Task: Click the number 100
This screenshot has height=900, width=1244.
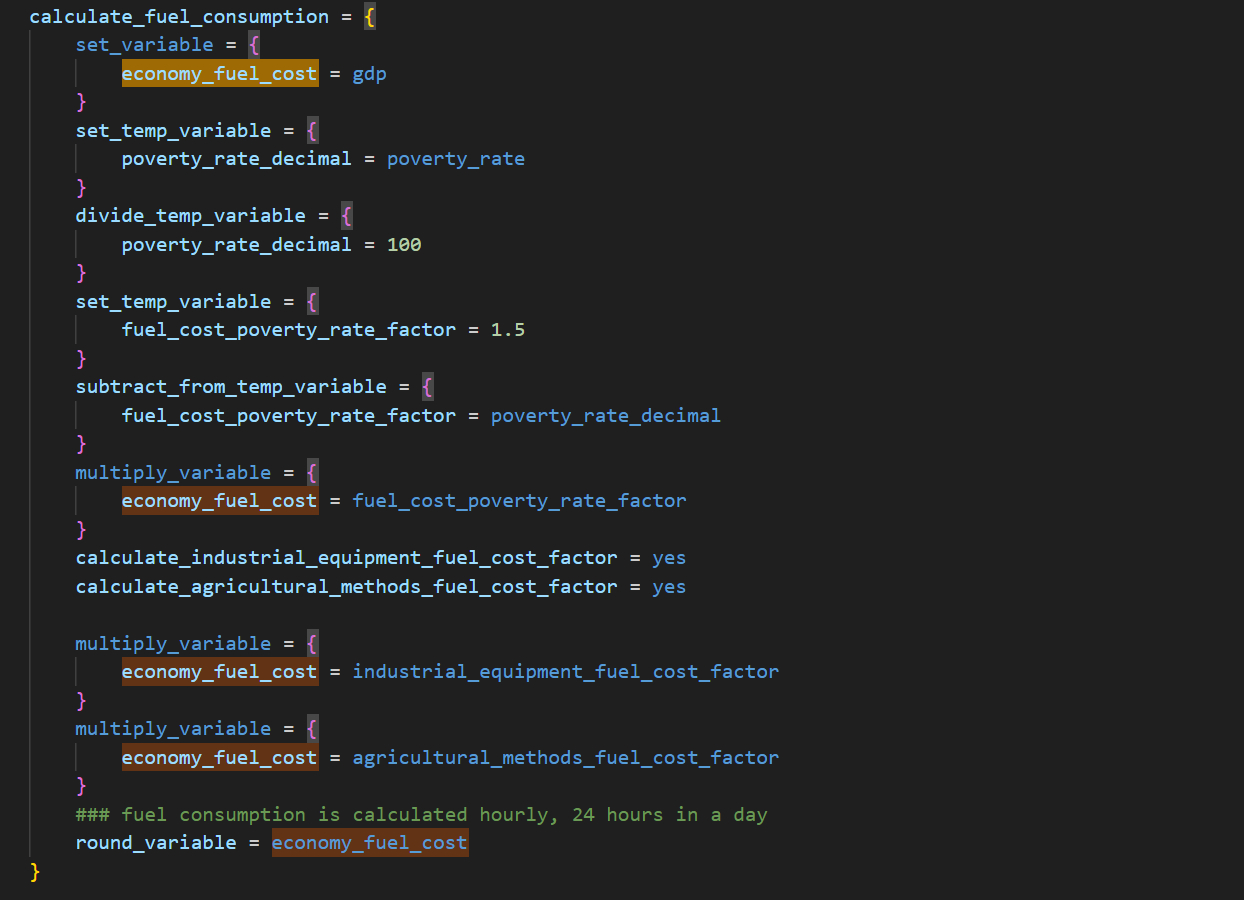Action: click(405, 245)
